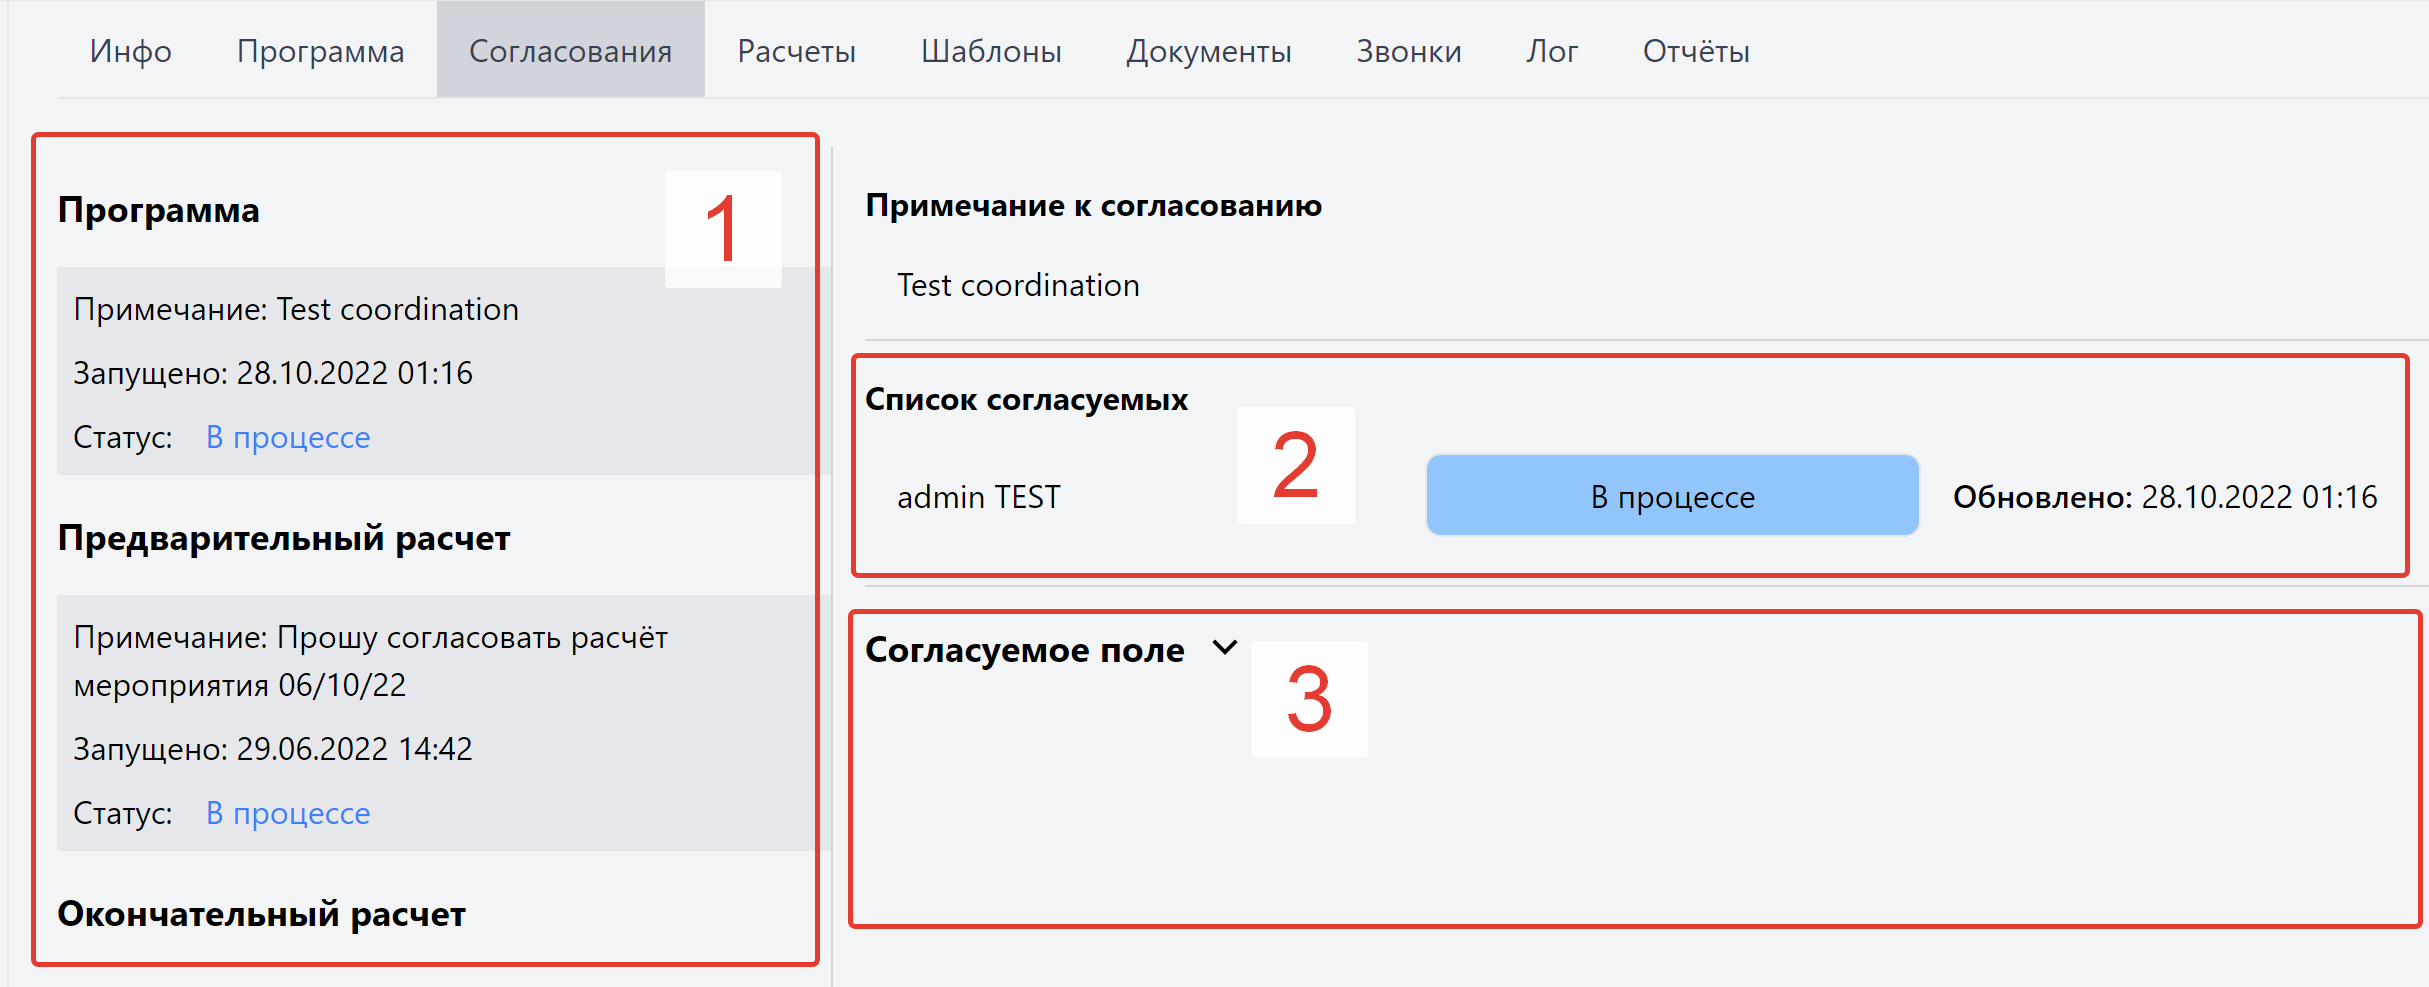This screenshot has height=987, width=2429.
Task: Click the blue В процессе status button
Action: (1672, 496)
